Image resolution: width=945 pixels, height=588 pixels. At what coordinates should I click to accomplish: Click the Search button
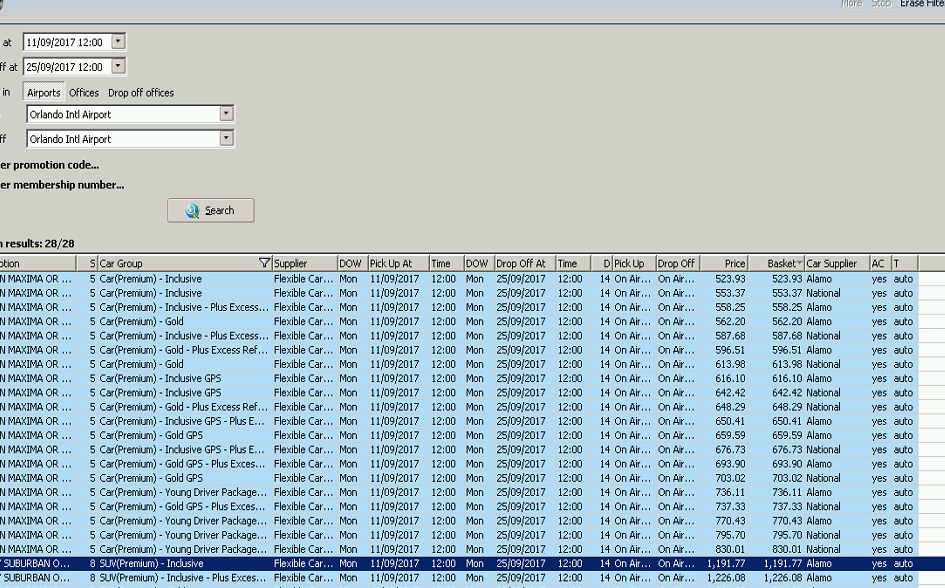coord(210,211)
